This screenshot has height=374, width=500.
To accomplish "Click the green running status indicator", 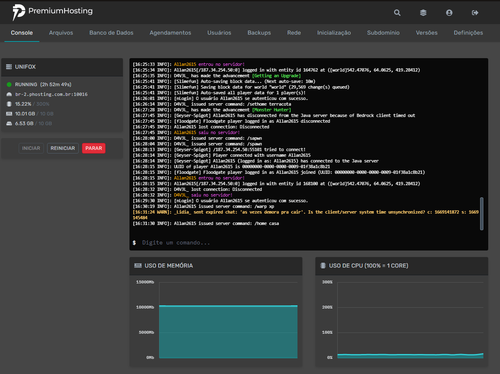I will coord(9,84).
